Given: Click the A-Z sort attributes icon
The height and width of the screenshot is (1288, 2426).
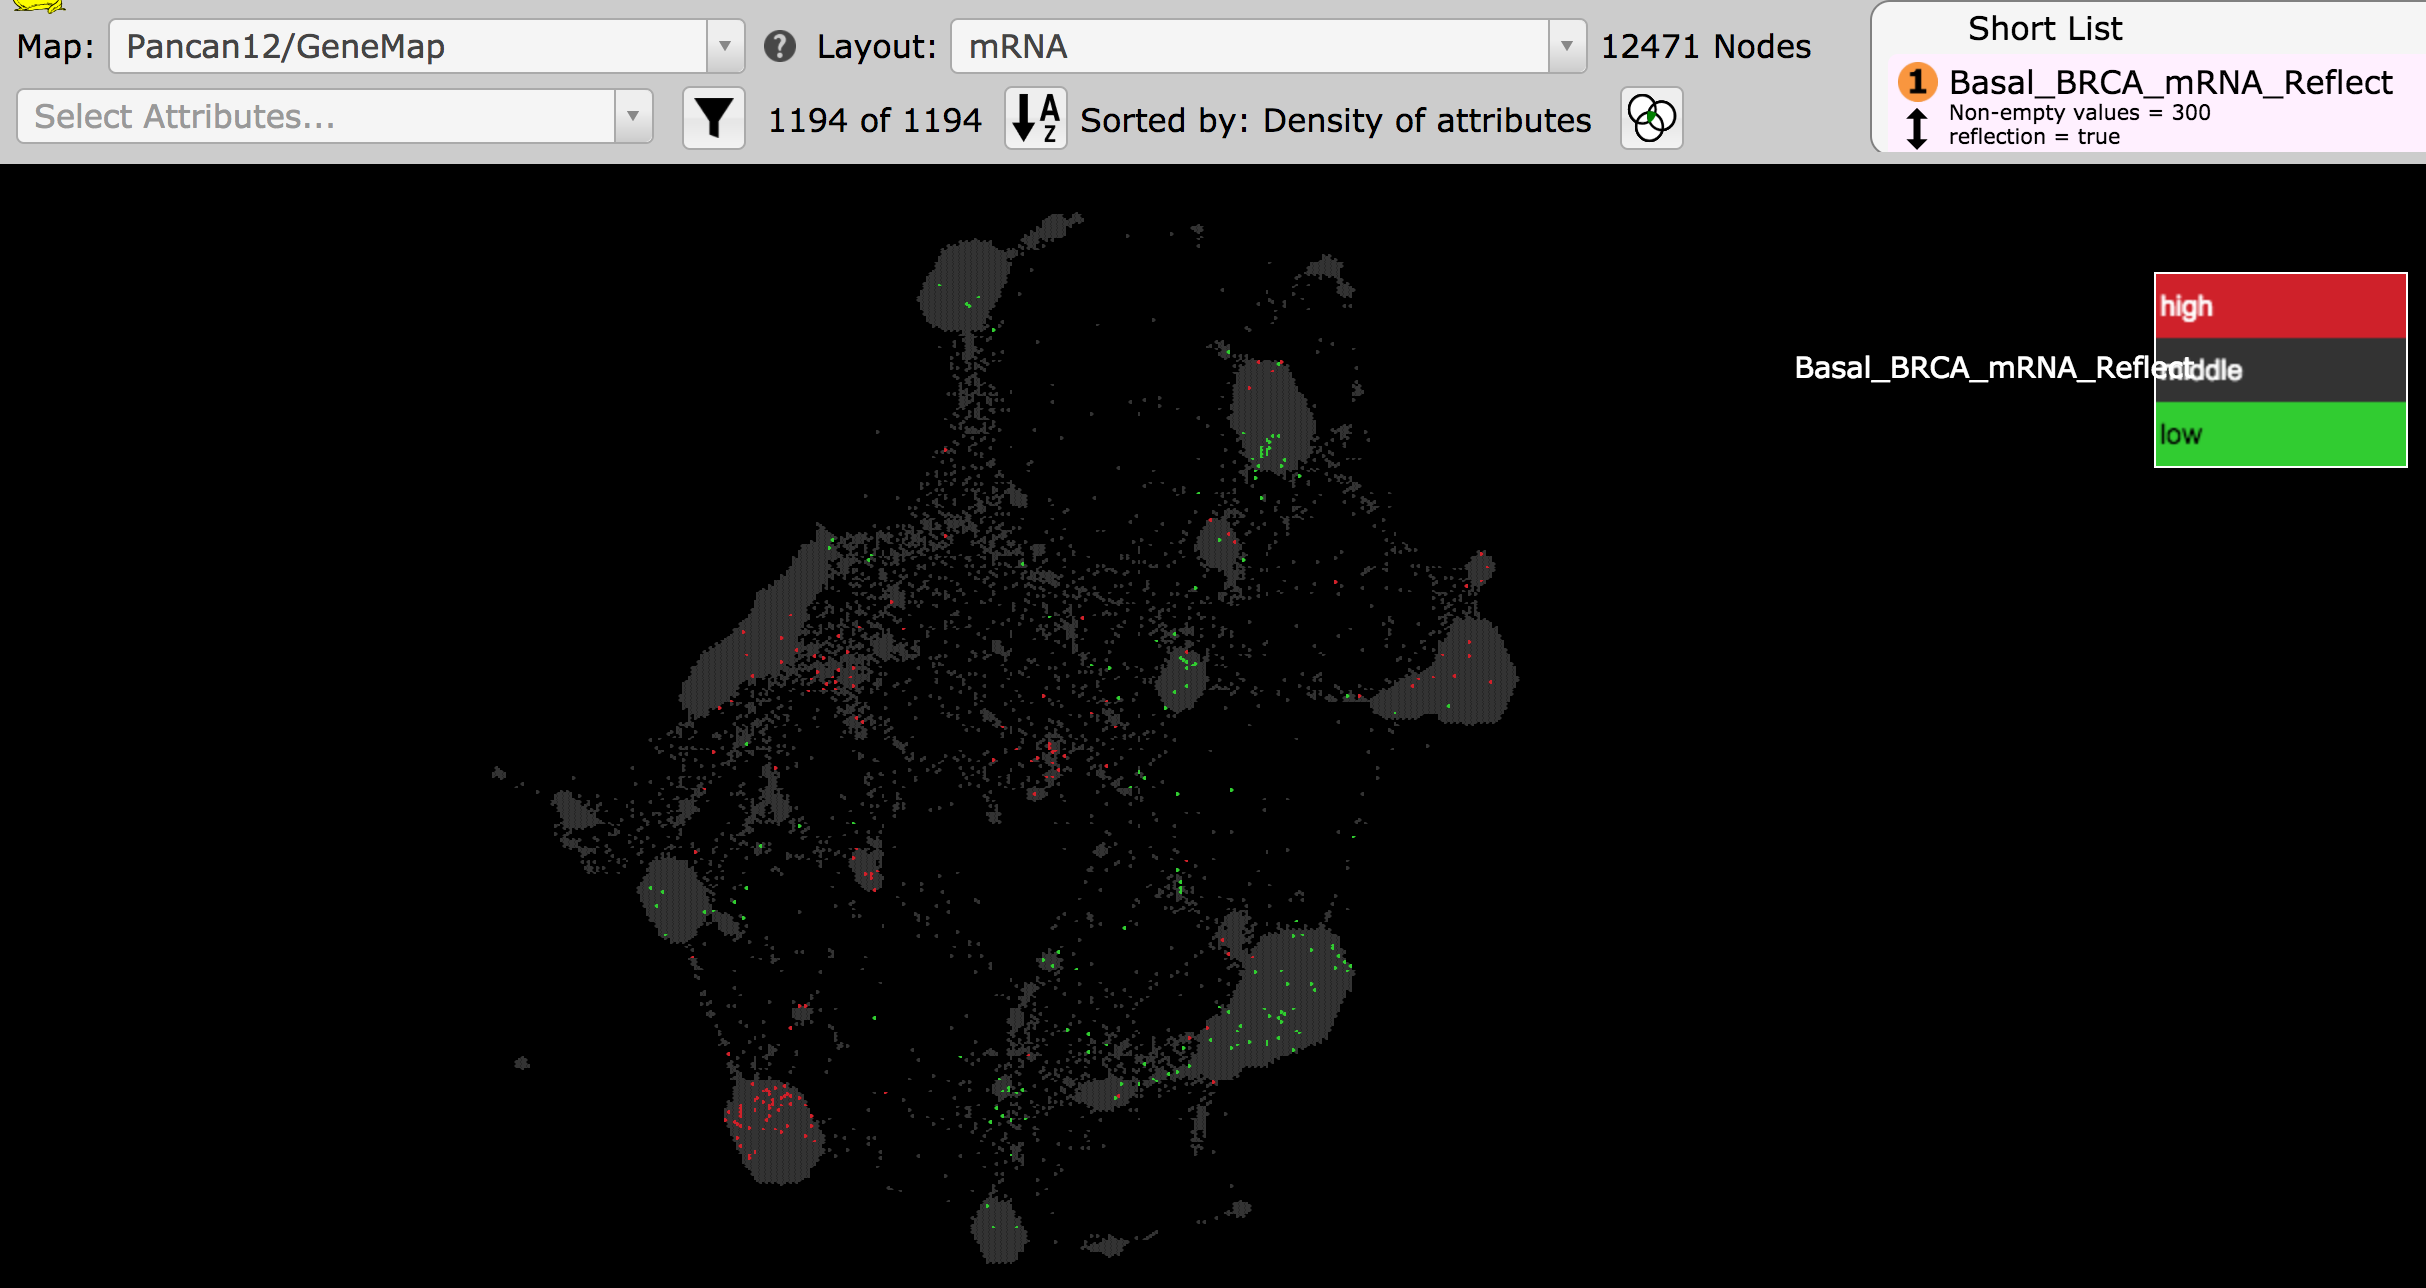Looking at the screenshot, I should pos(1035,119).
